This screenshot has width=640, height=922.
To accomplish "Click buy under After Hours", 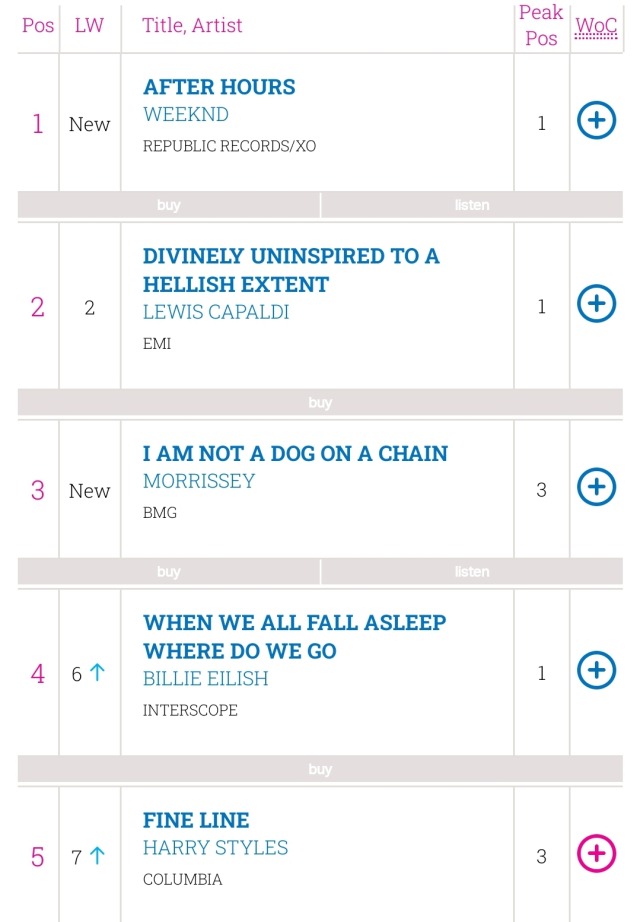I will (x=169, y=205).
